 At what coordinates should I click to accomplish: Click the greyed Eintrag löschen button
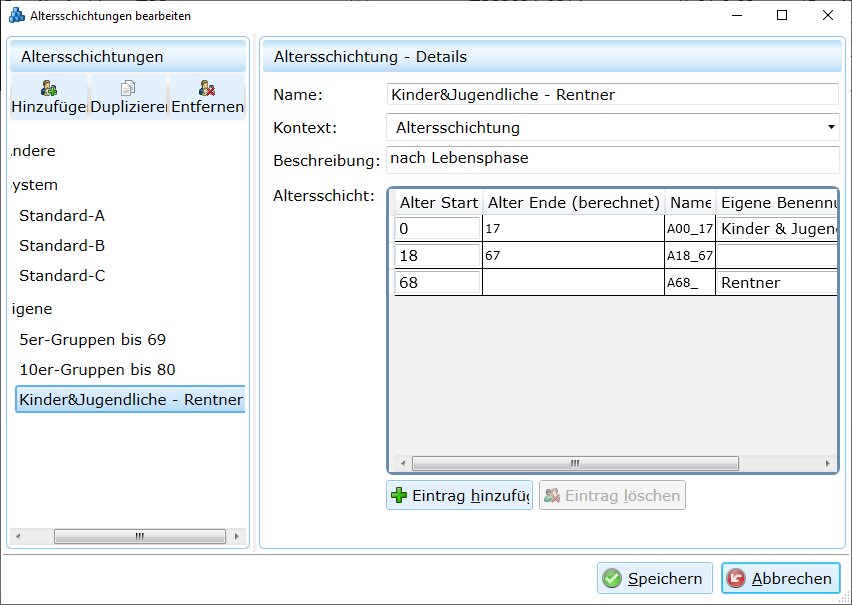612,495
